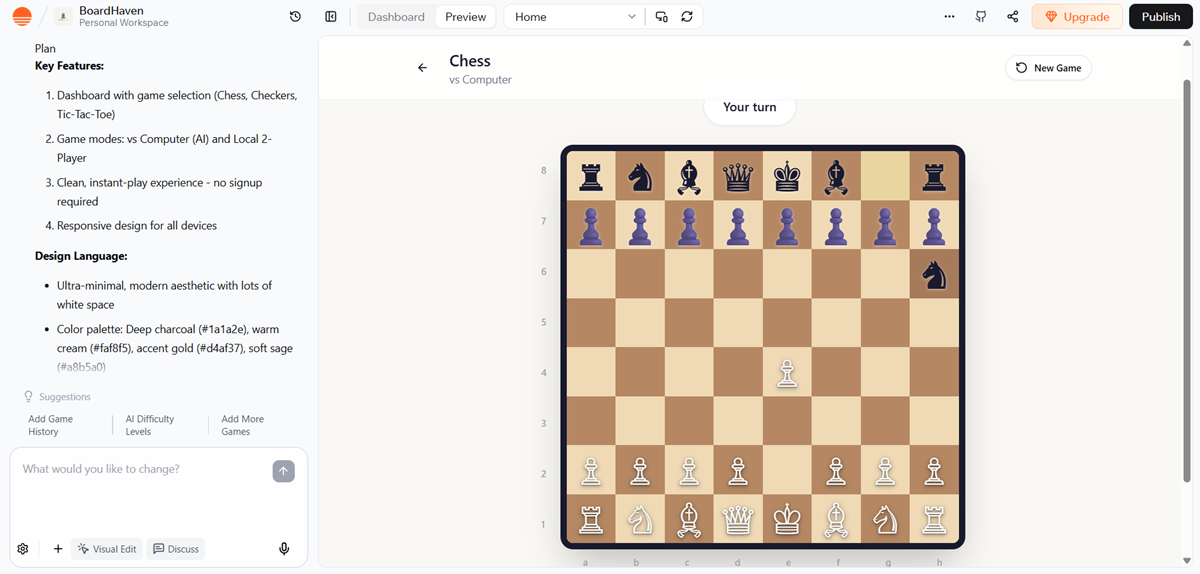Open the three-dot more options menu
The width and height of the screenshot is (1200, 574).
[949, 17]
